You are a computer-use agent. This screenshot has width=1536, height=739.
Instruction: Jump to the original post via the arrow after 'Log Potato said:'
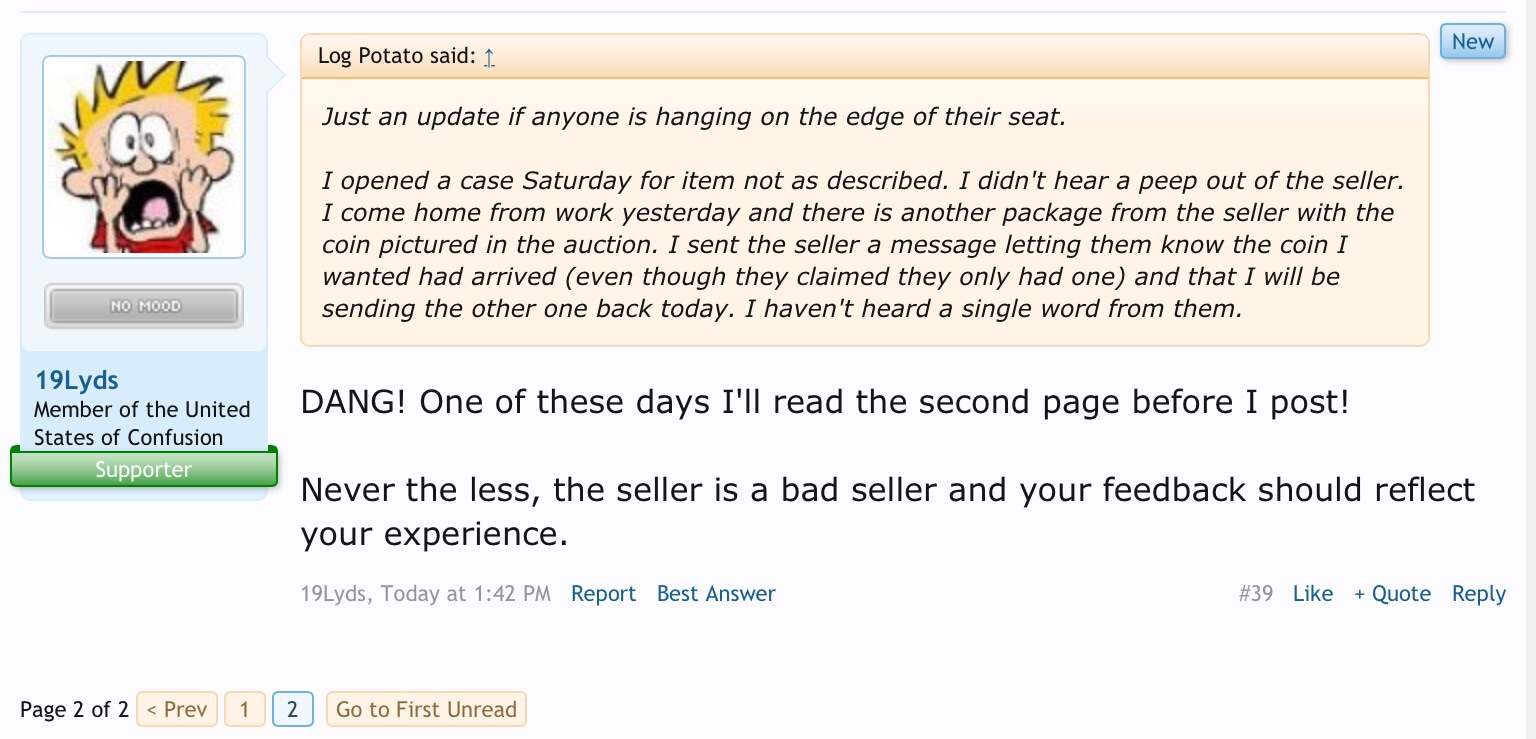pyautogui.click(x=489, y=57)
